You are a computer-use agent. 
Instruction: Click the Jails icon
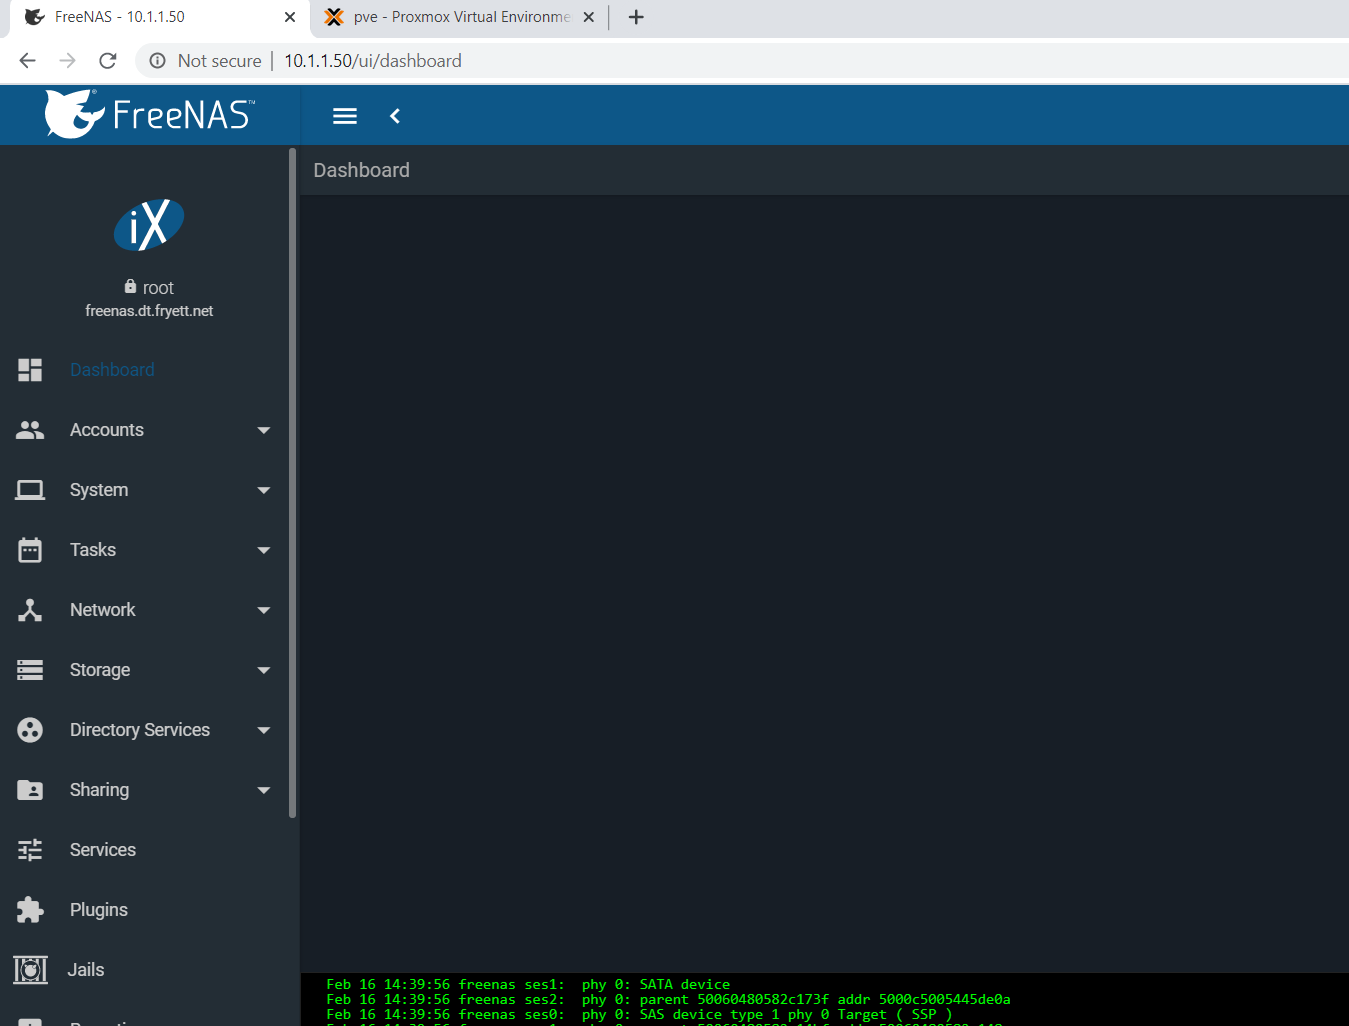pos(30,970)
